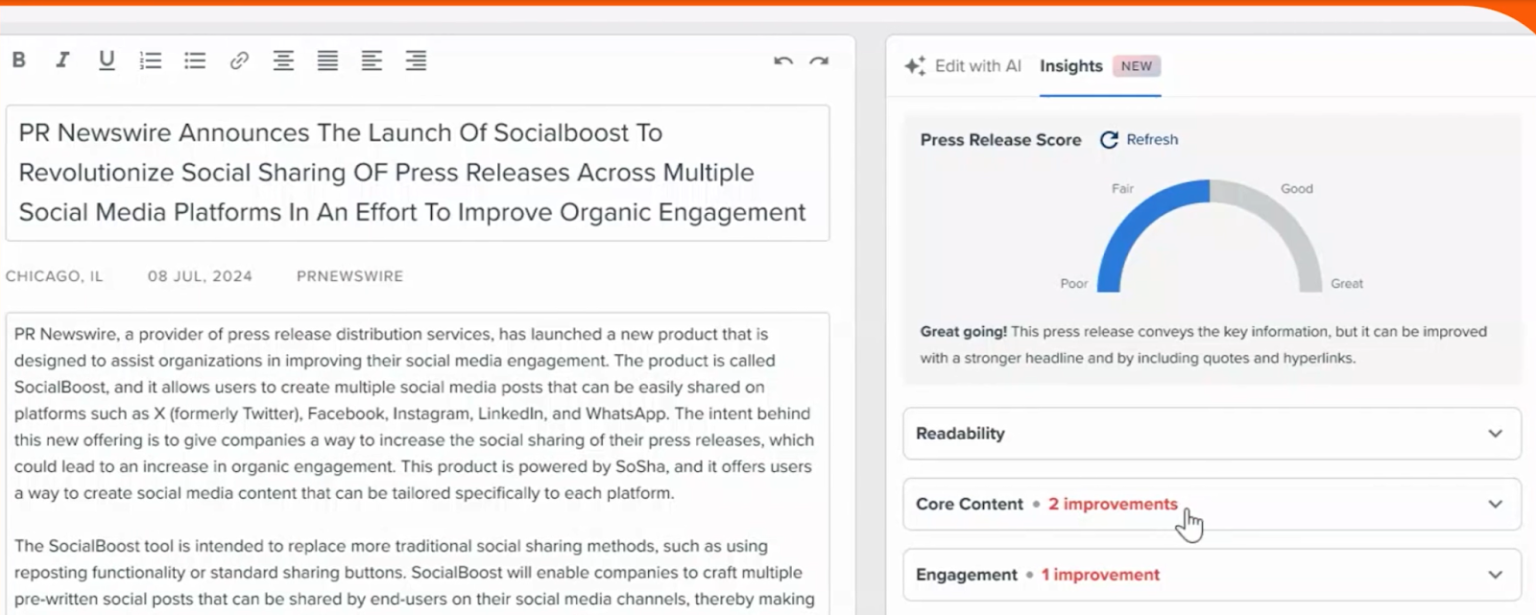Viewport: 1536px width, 615px height.
Task: Click the Great going! feedback text
Action: coord(964,331)
